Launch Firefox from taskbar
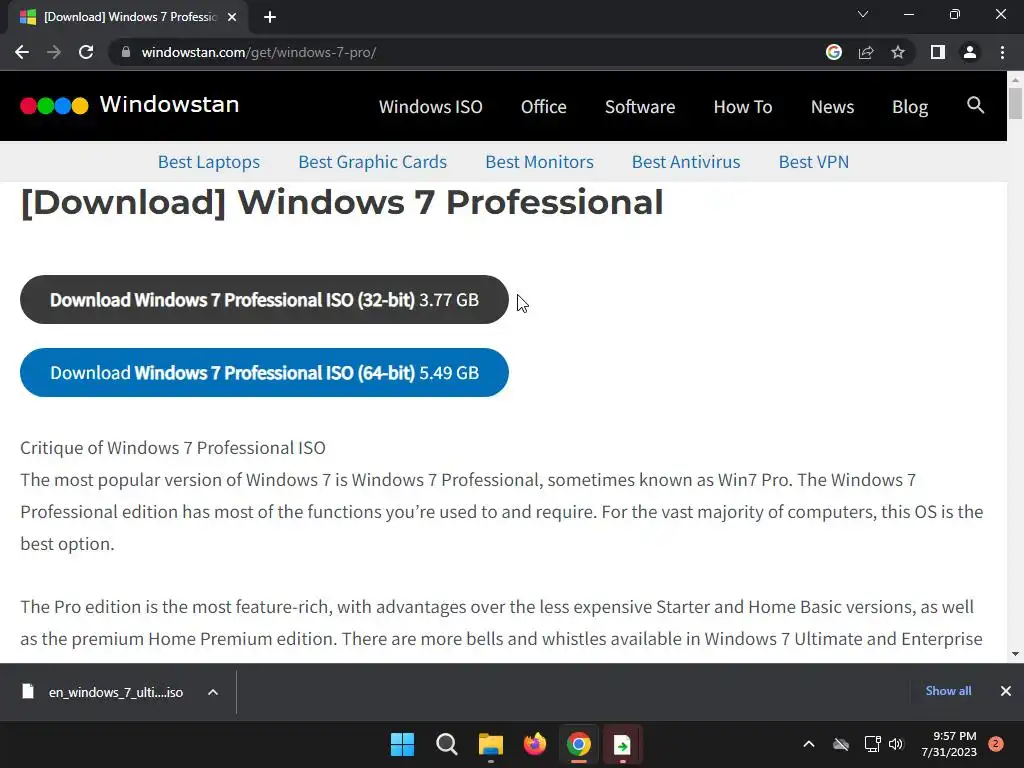 point(535,744)
